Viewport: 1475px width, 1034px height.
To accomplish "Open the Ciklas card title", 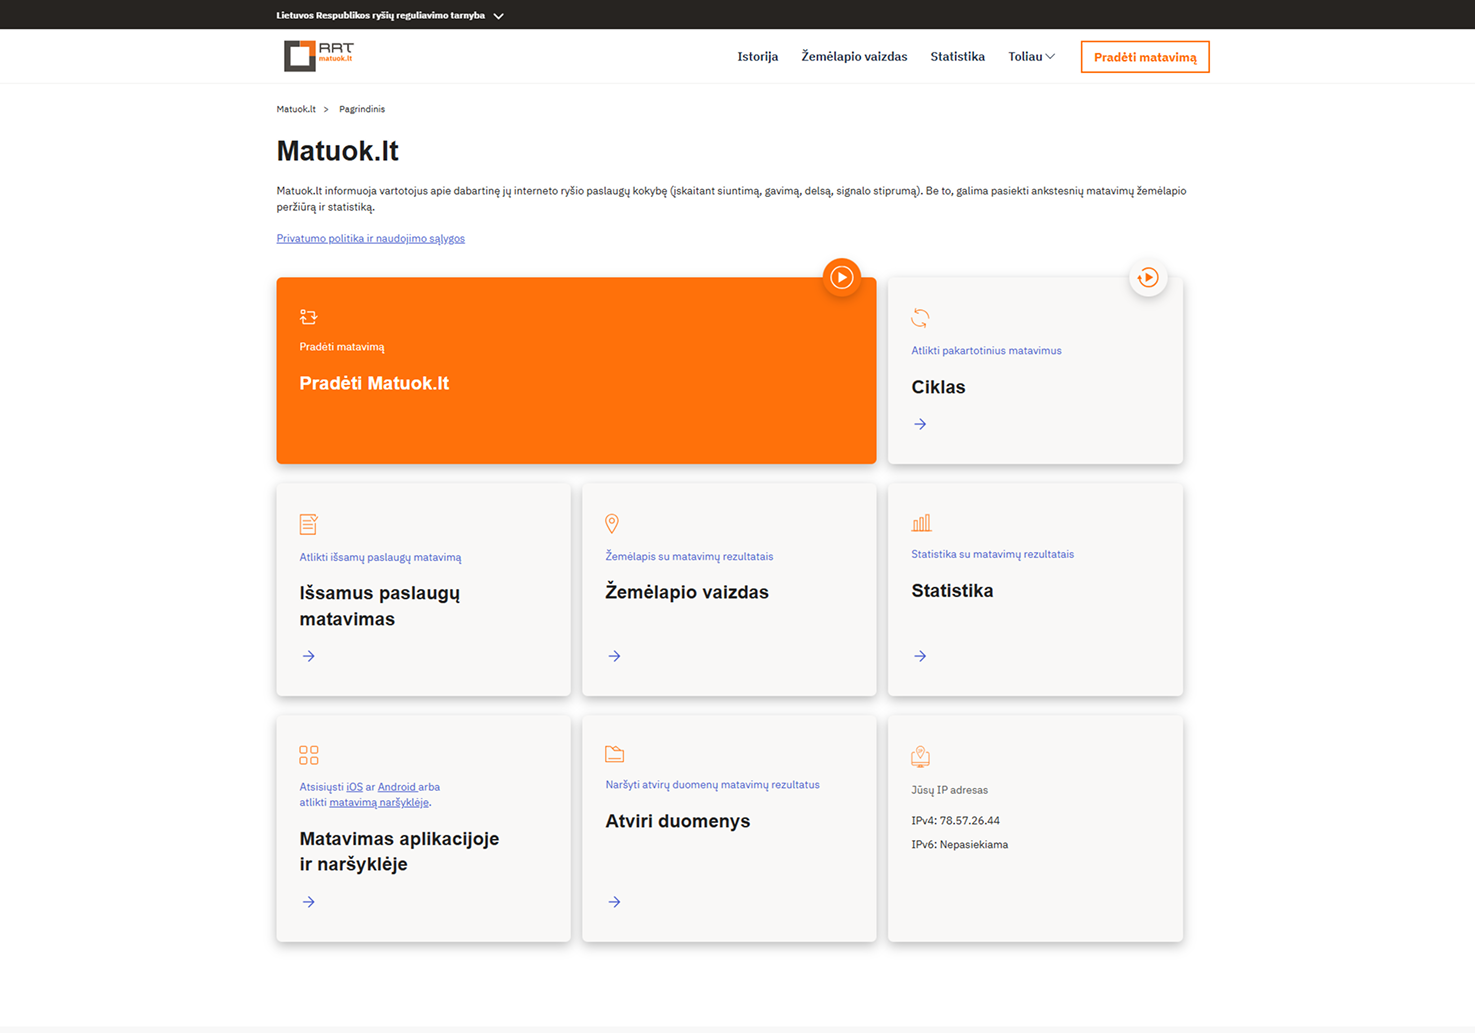I will 938,387.
